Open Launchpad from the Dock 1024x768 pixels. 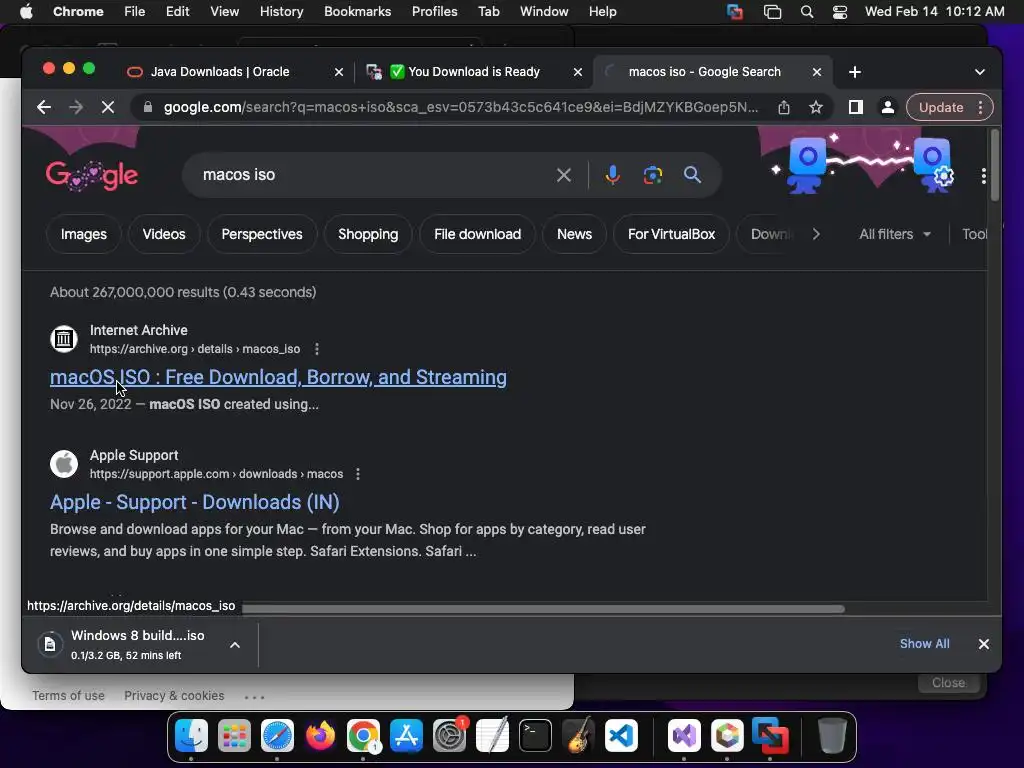coord(234,736)
